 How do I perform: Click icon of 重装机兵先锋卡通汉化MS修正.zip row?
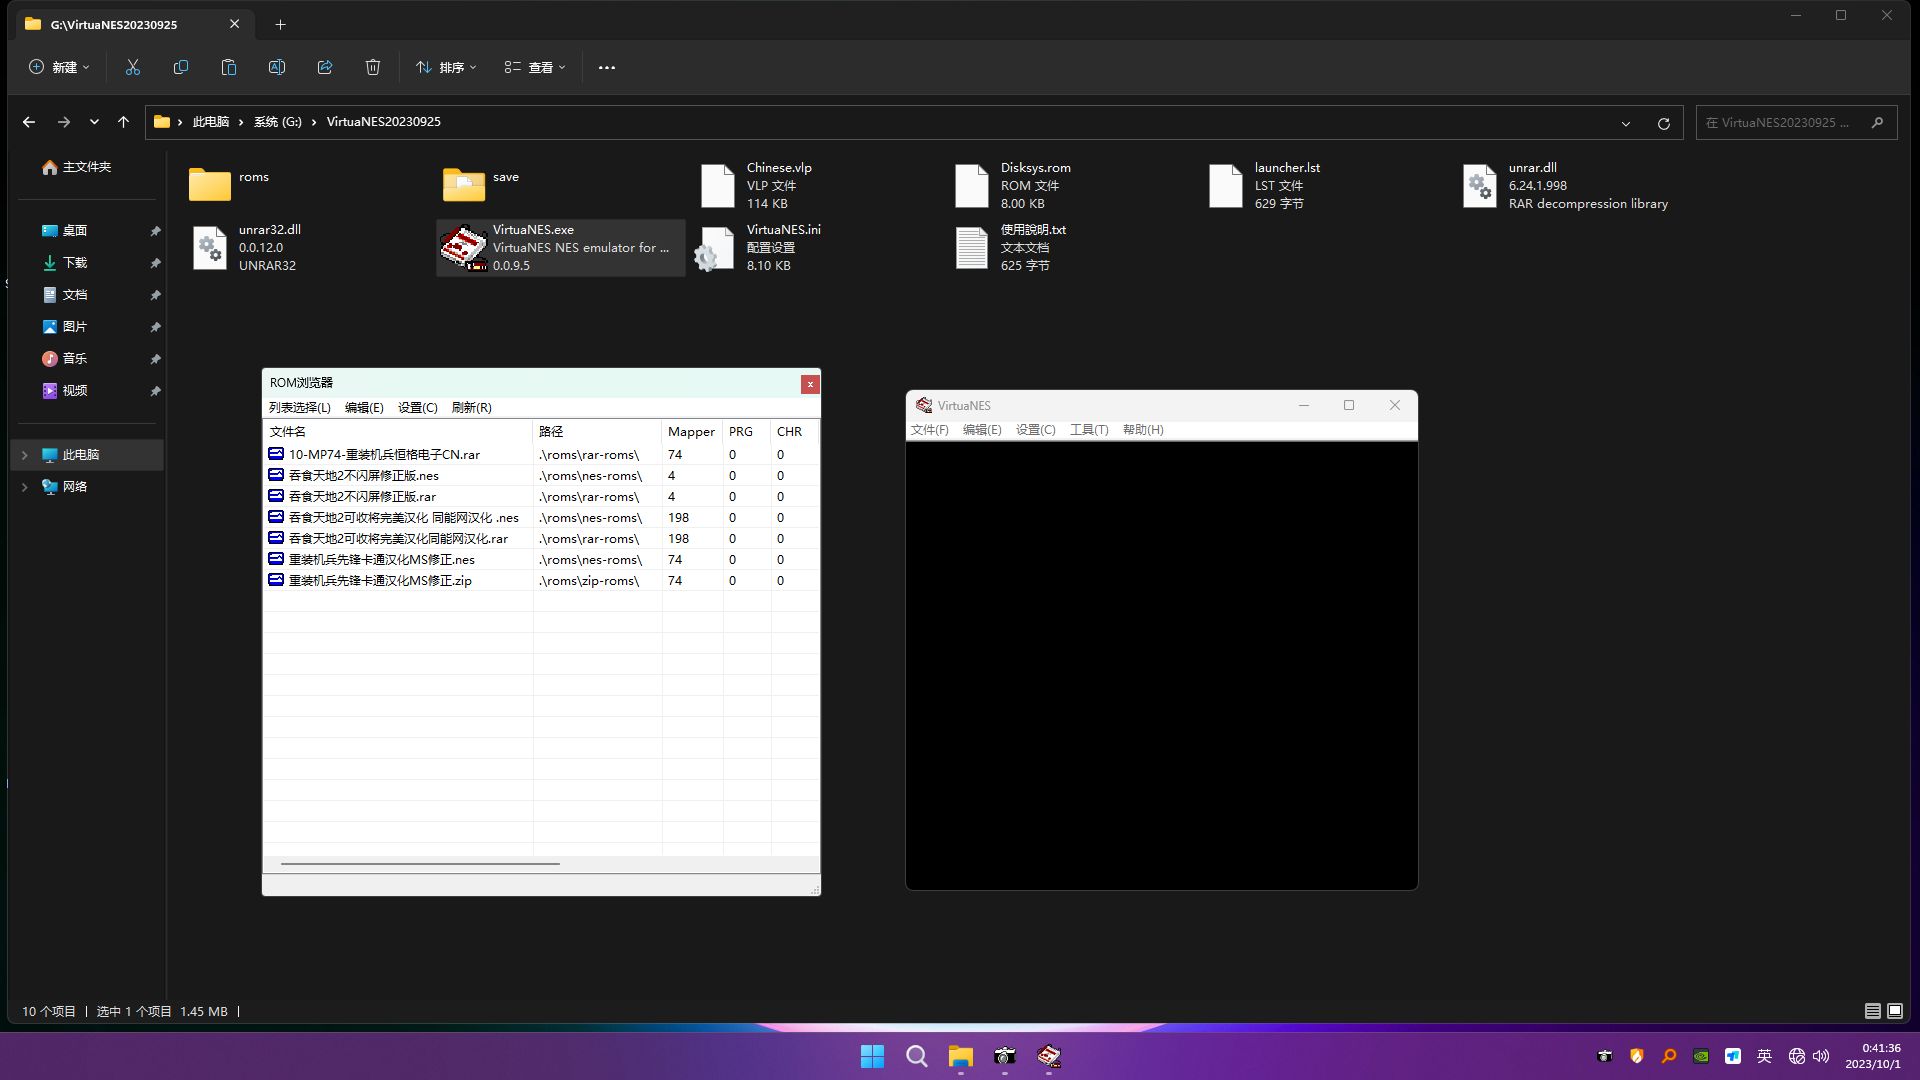(x=276, y=580)
